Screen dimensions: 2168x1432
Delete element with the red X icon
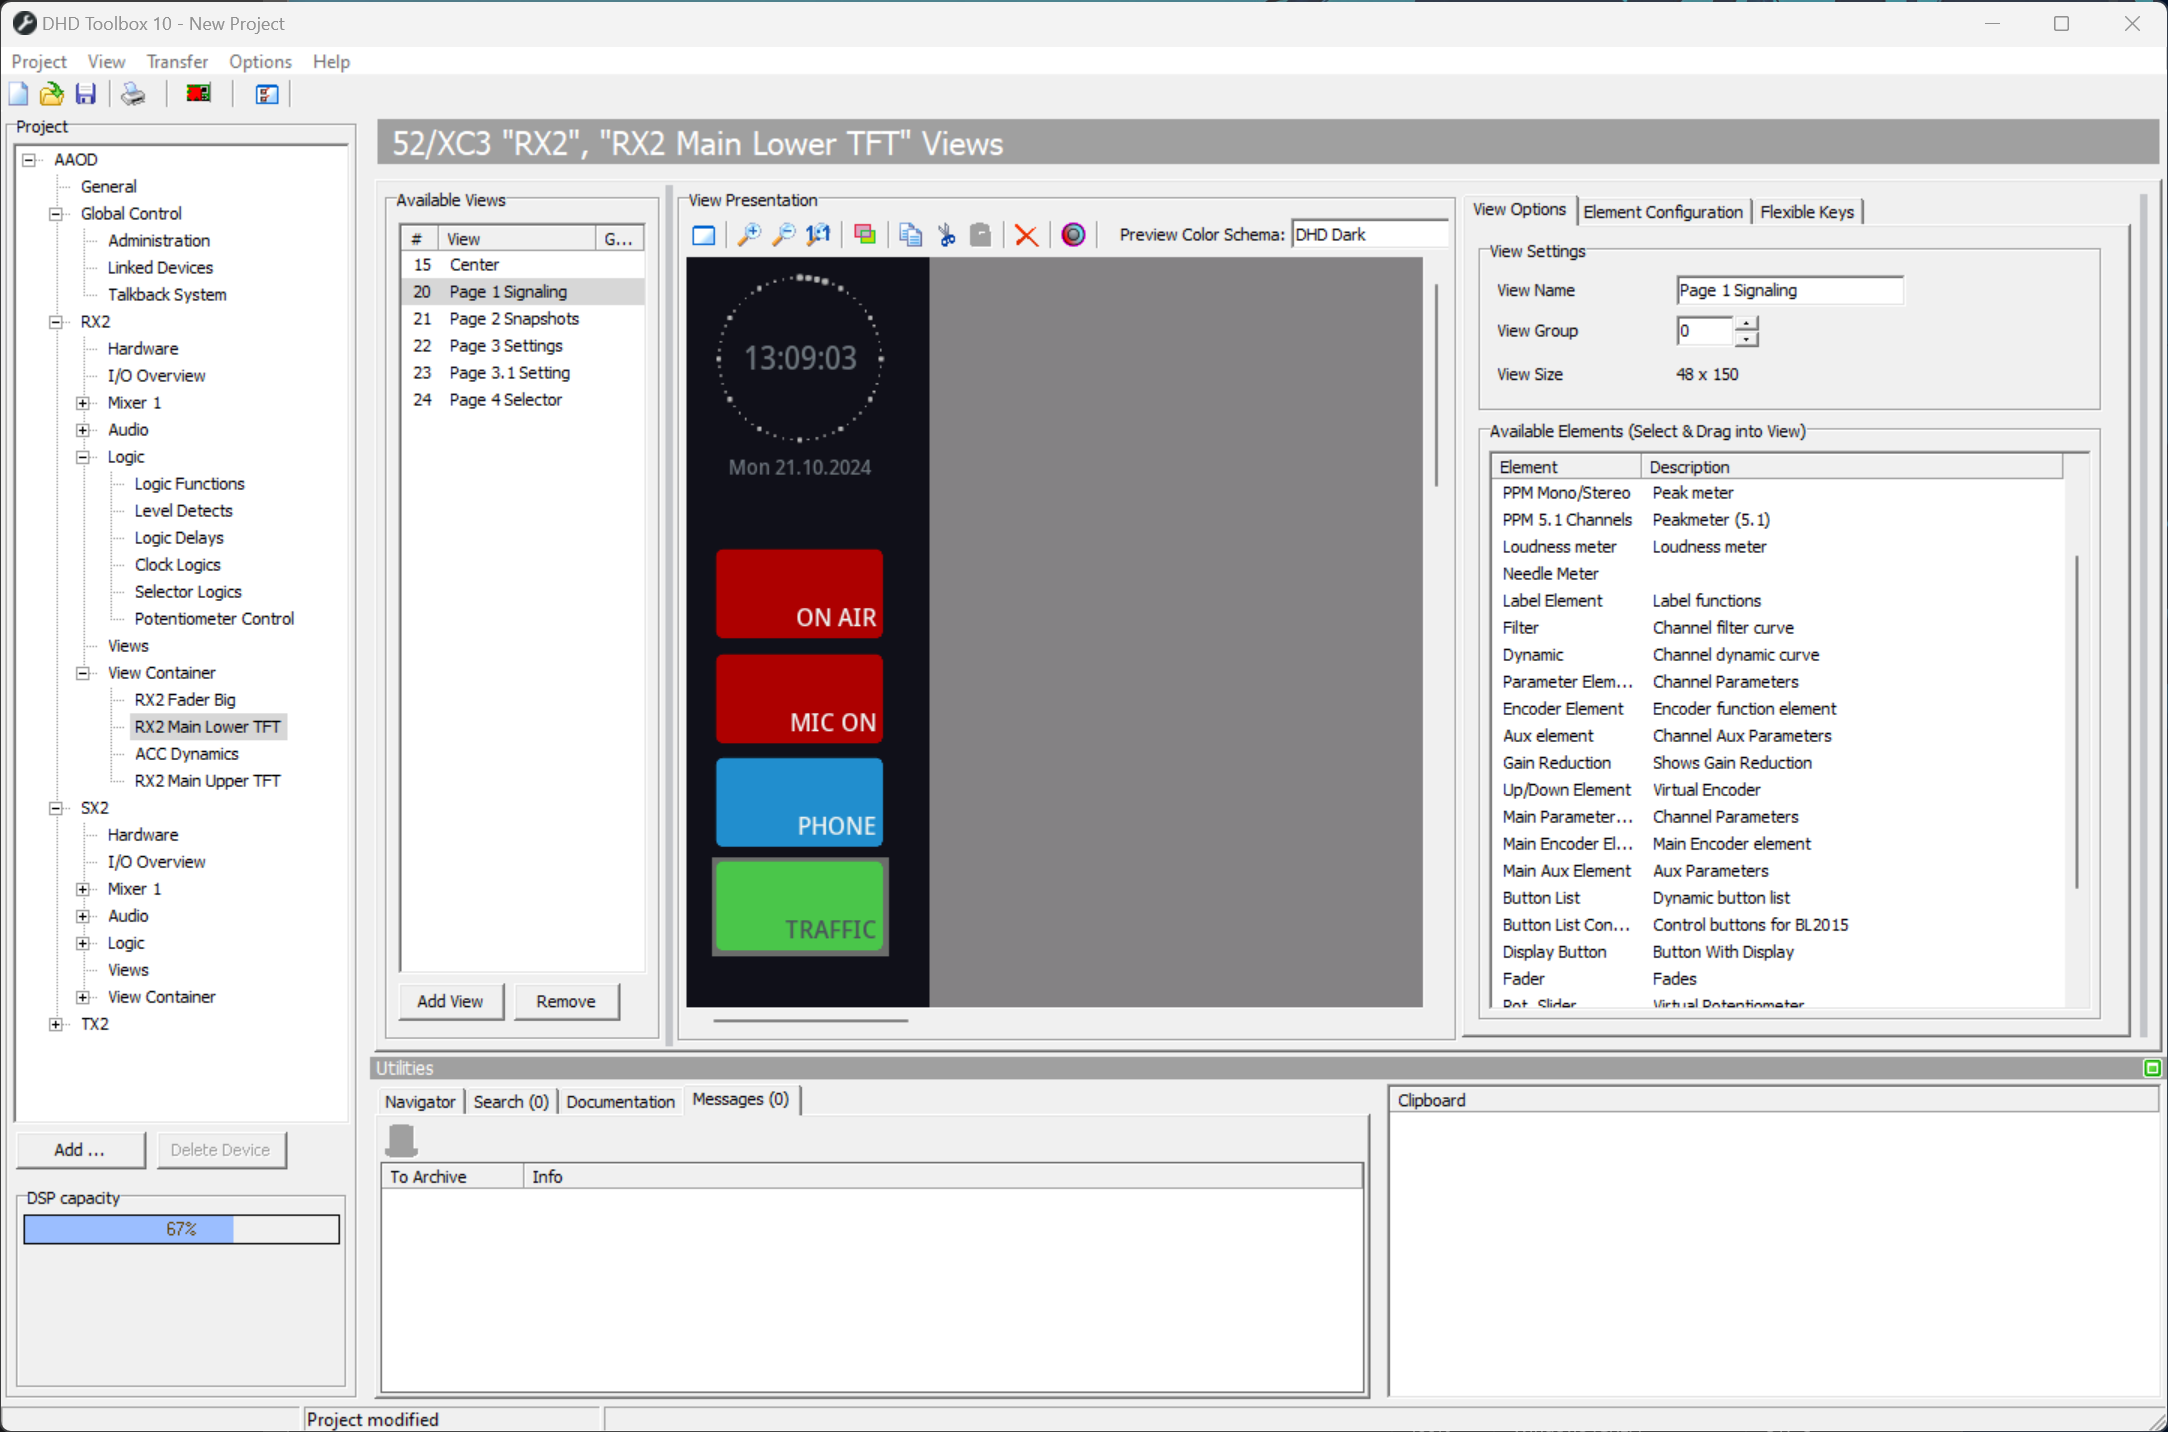(1026, 234)
